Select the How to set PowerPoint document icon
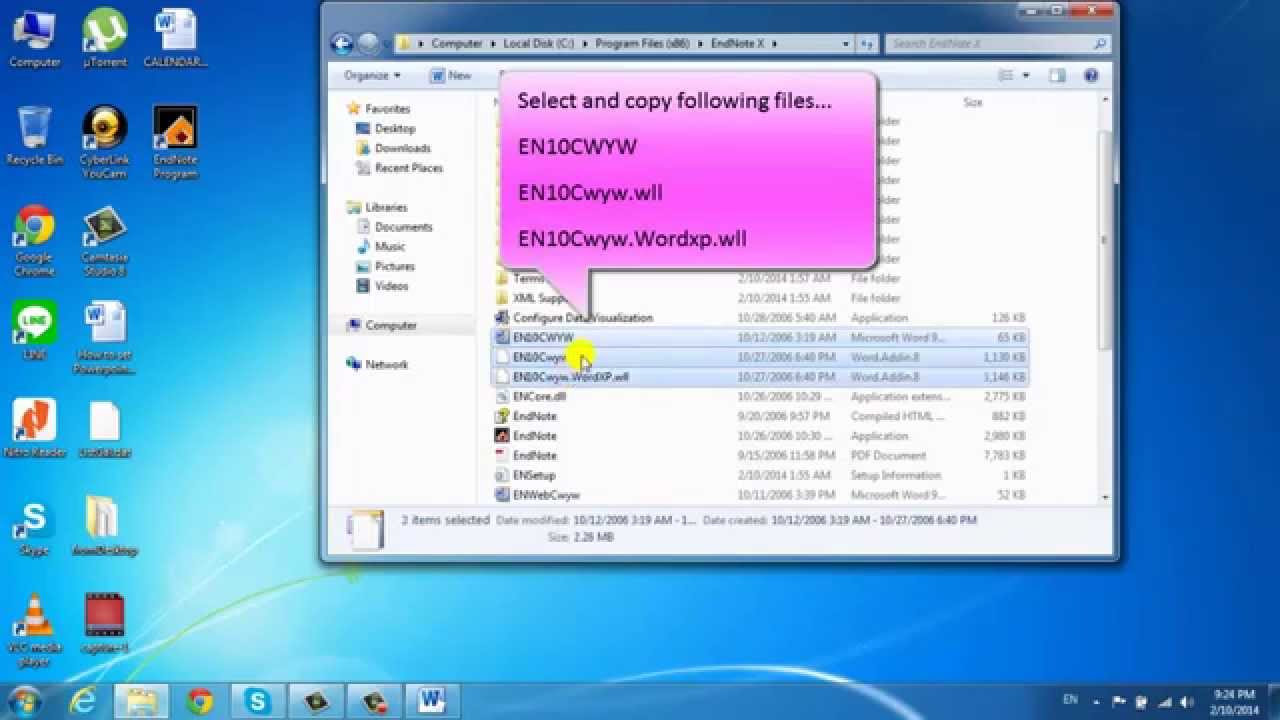The width and height of the screenshot is (1280, 720). click(x=105, y=338)
